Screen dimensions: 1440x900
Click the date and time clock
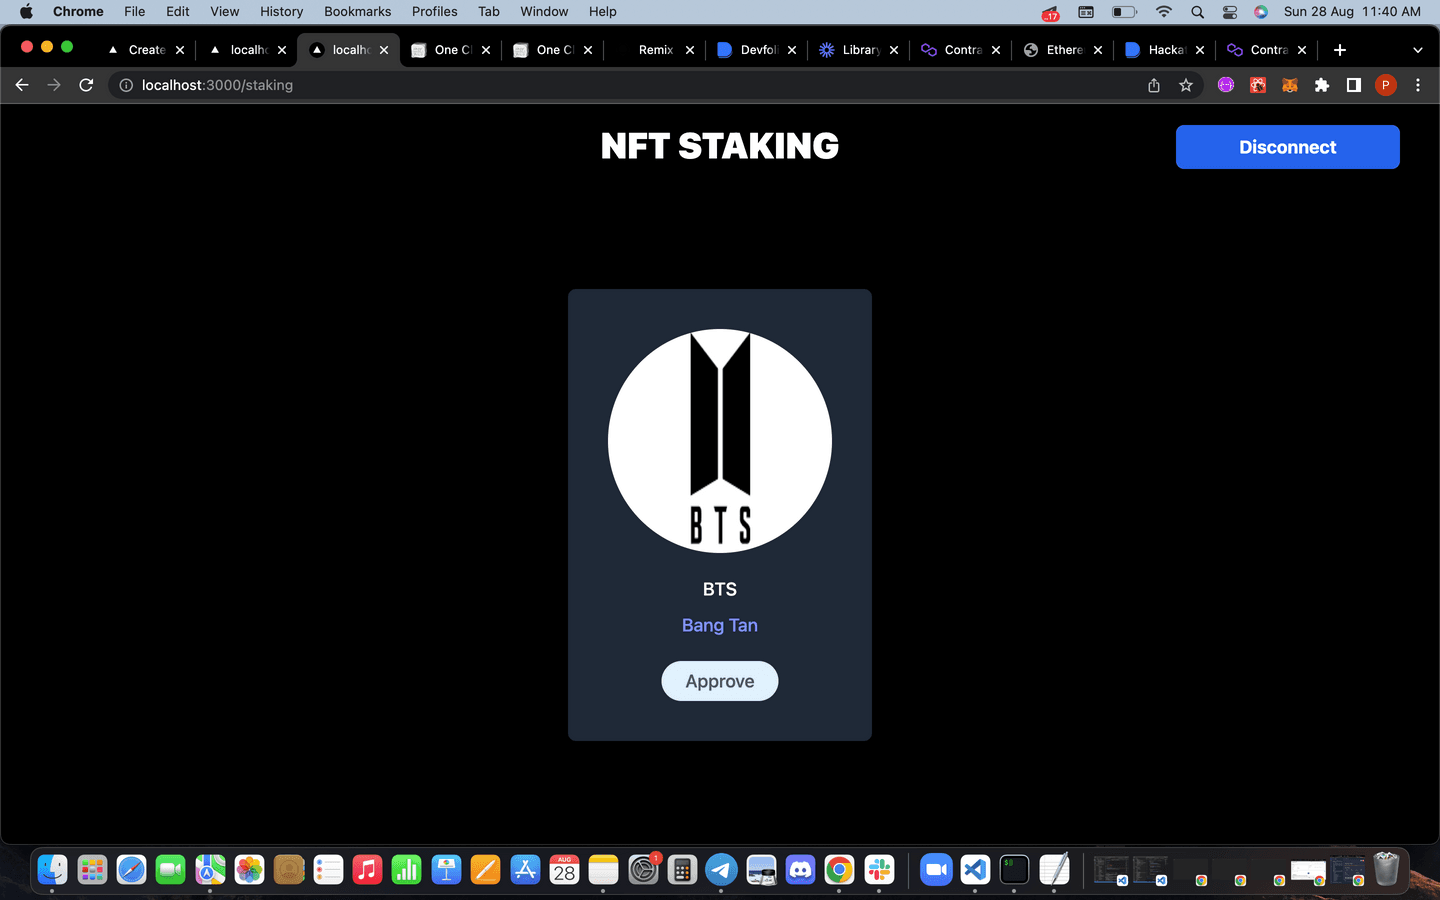(x=1352, y=12)
